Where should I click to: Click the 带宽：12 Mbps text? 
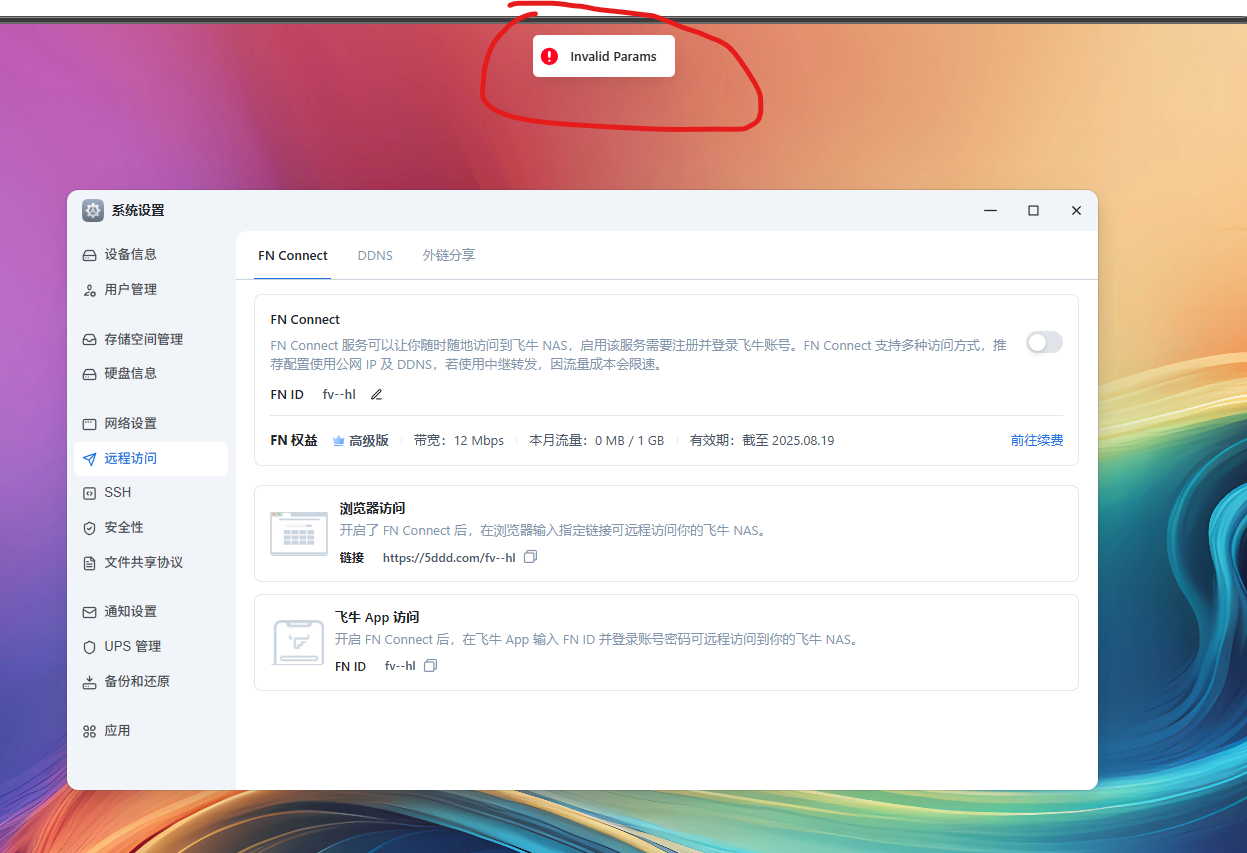pyautogui.click(x=459, y=441)
